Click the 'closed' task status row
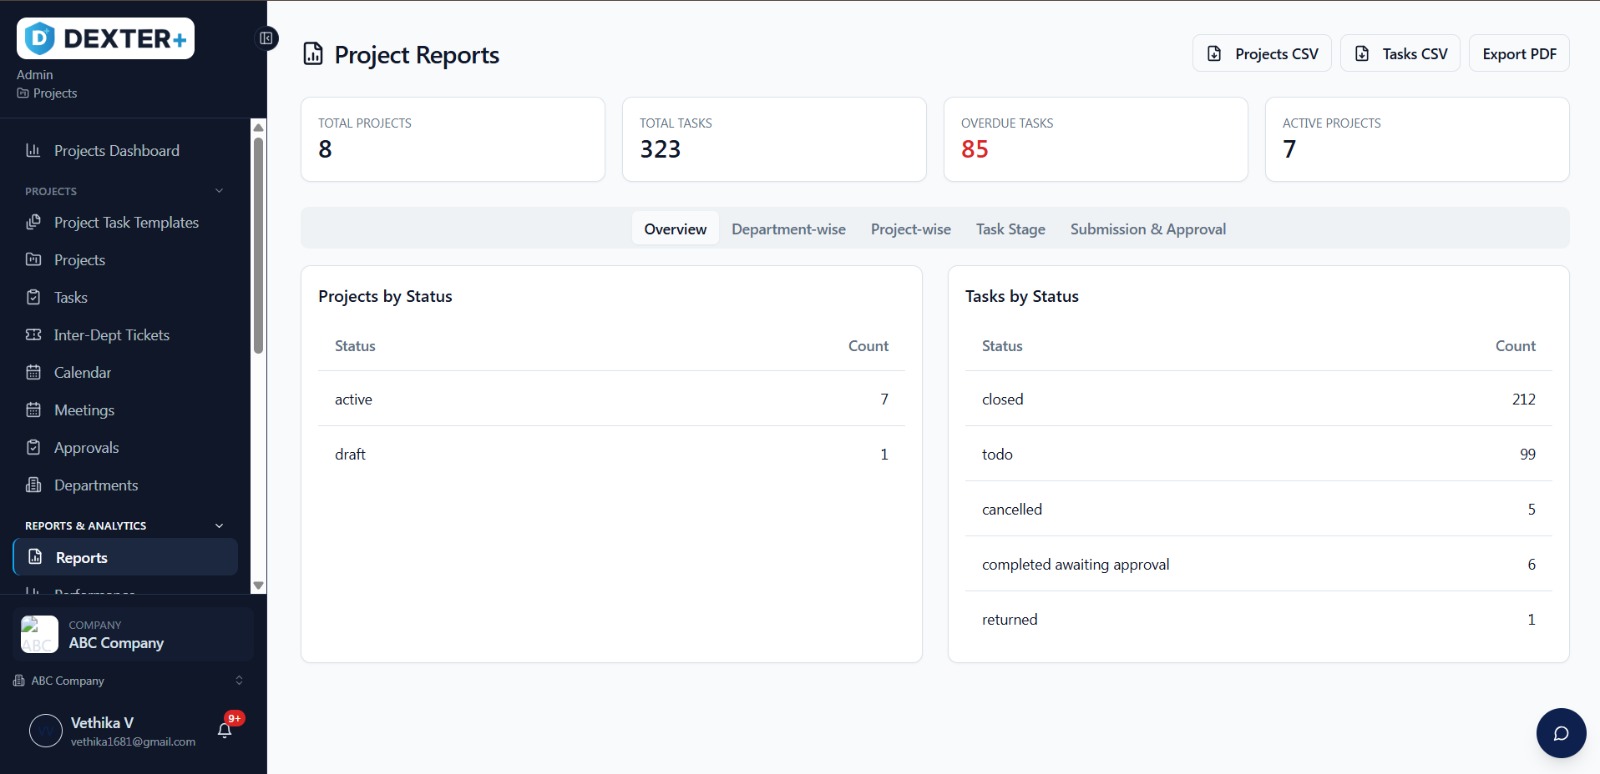 click(x=1258, y=399)
